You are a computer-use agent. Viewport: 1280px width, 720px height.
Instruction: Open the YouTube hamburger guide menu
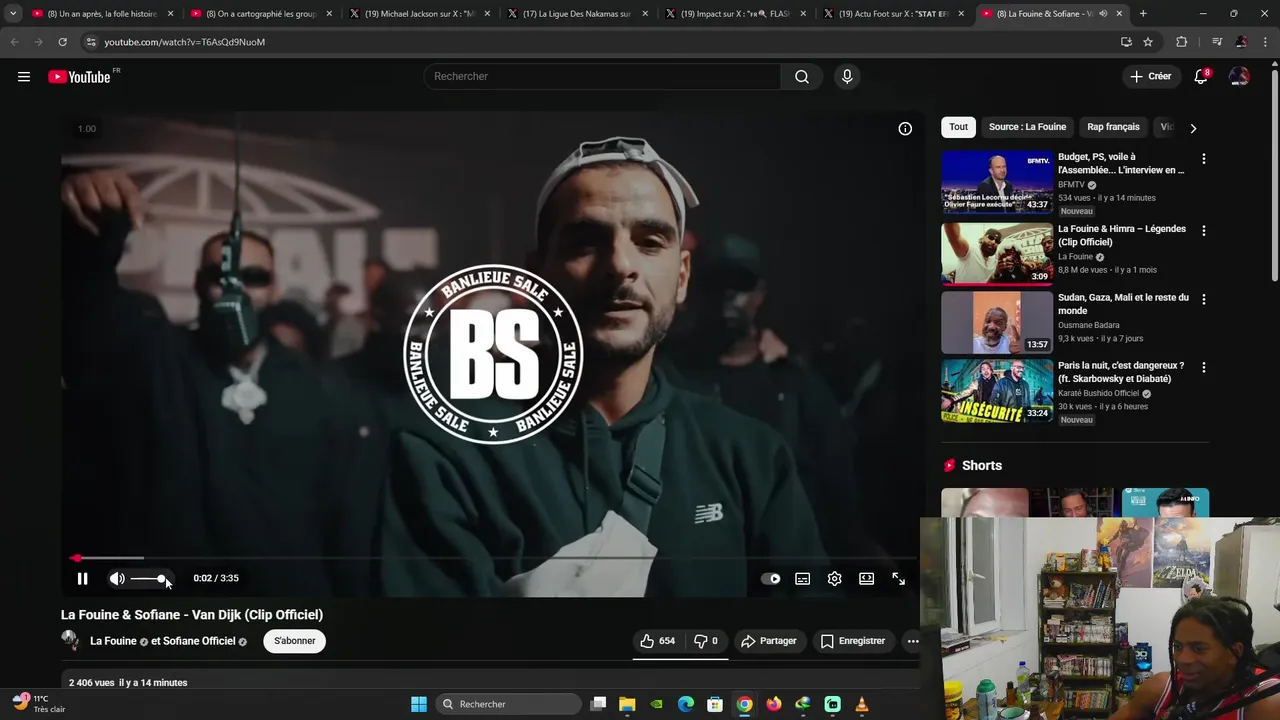pos(24,77)
